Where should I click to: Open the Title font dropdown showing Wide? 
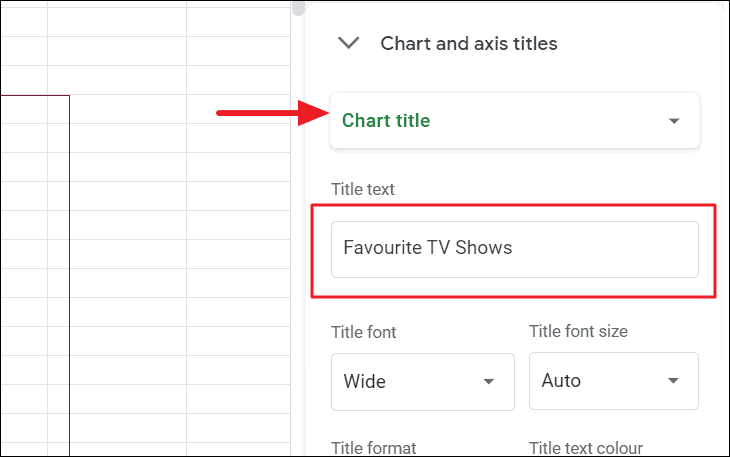(x=422, y=381)
